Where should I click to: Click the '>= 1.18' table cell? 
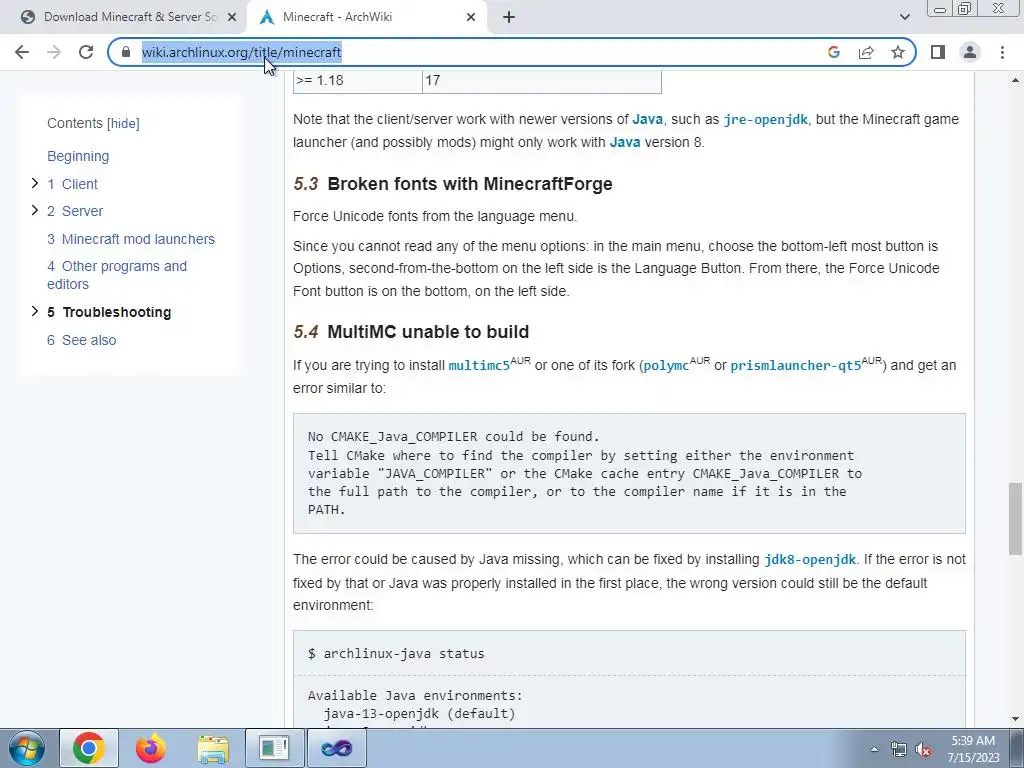coord(358,80)
